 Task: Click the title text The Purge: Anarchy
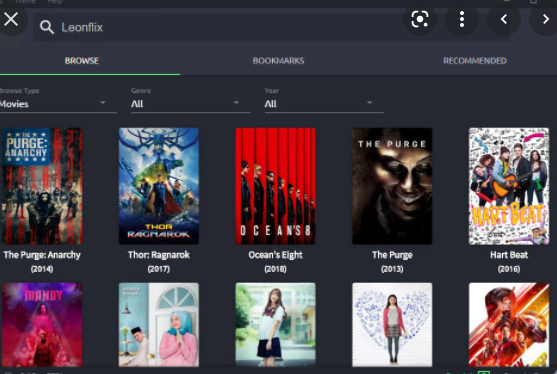[x=42, y=255]
